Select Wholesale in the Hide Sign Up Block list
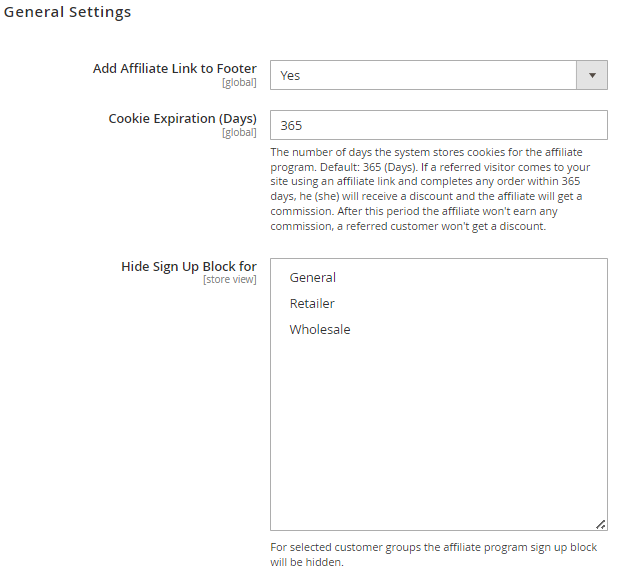The width and height of the screenshot is (619, 585). 320,330
